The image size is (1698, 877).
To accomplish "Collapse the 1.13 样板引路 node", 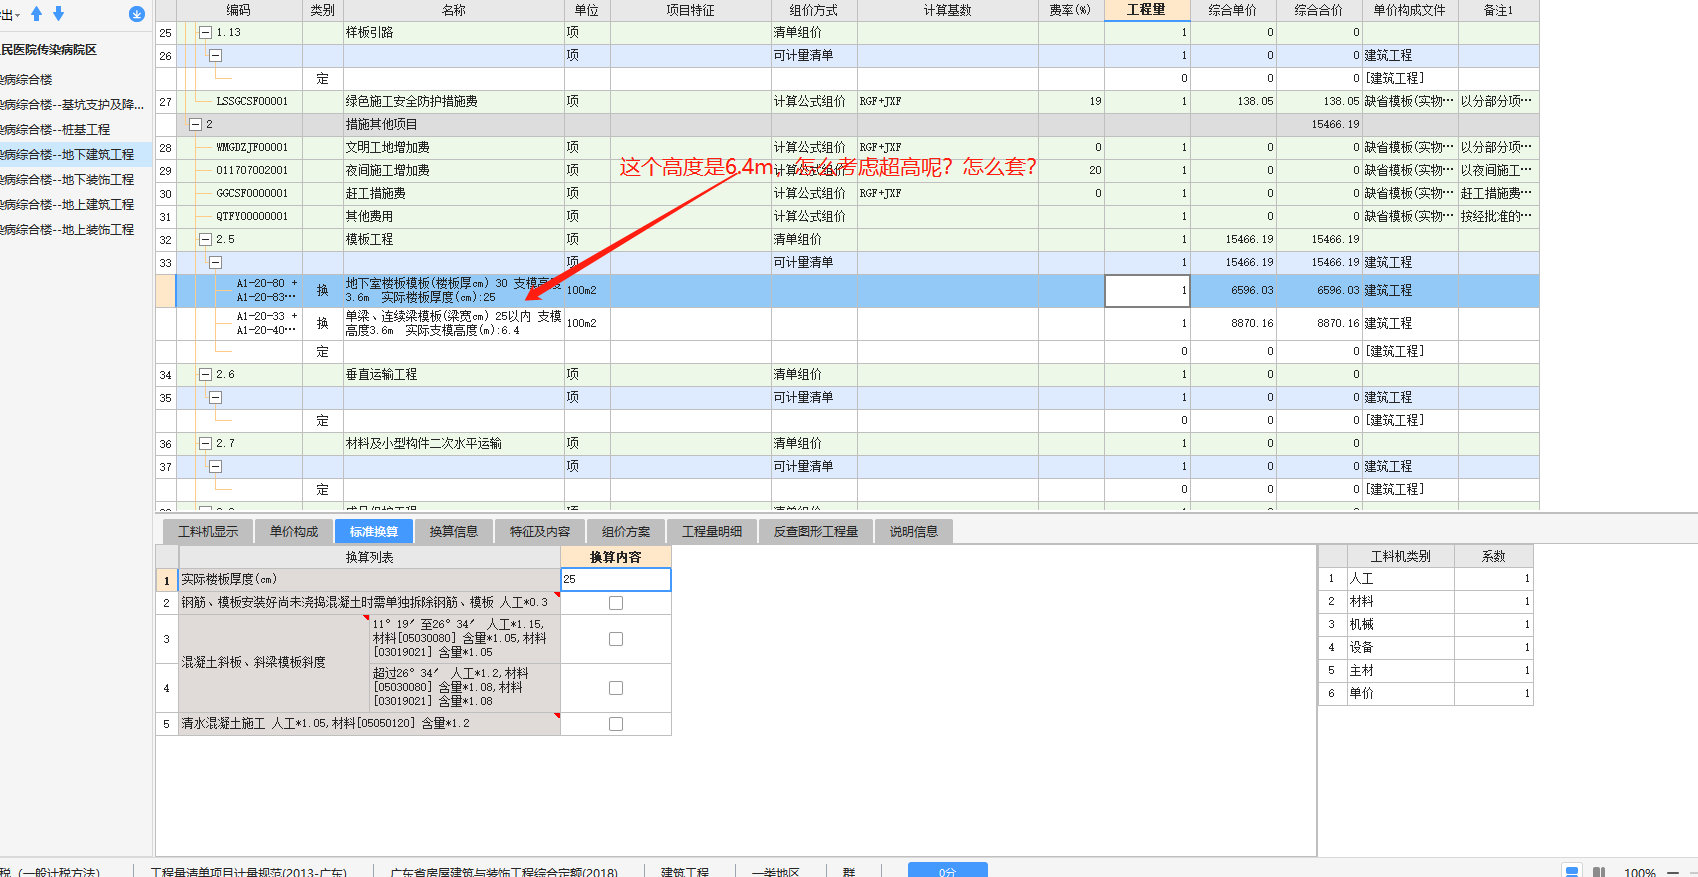I will (x=205, y=33).
